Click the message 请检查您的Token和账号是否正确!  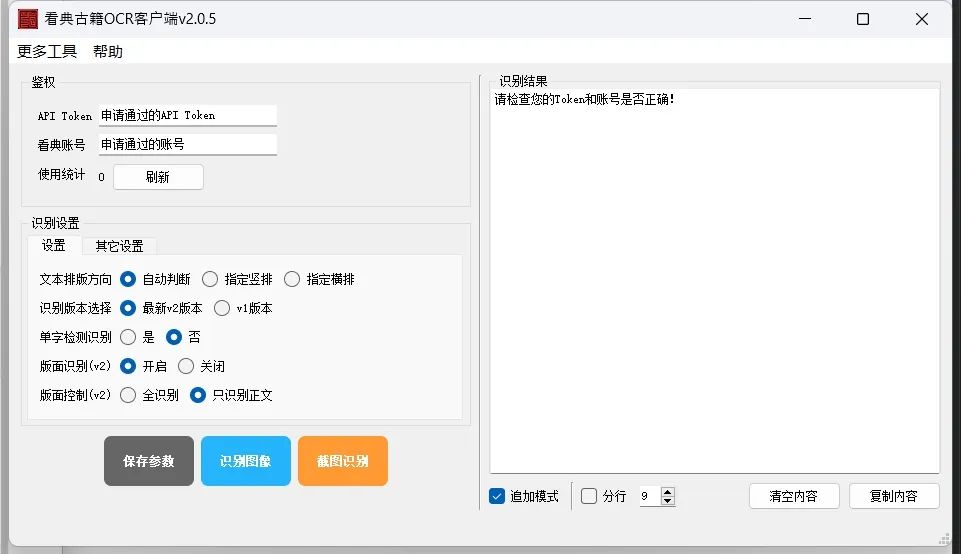click(585, 99)
